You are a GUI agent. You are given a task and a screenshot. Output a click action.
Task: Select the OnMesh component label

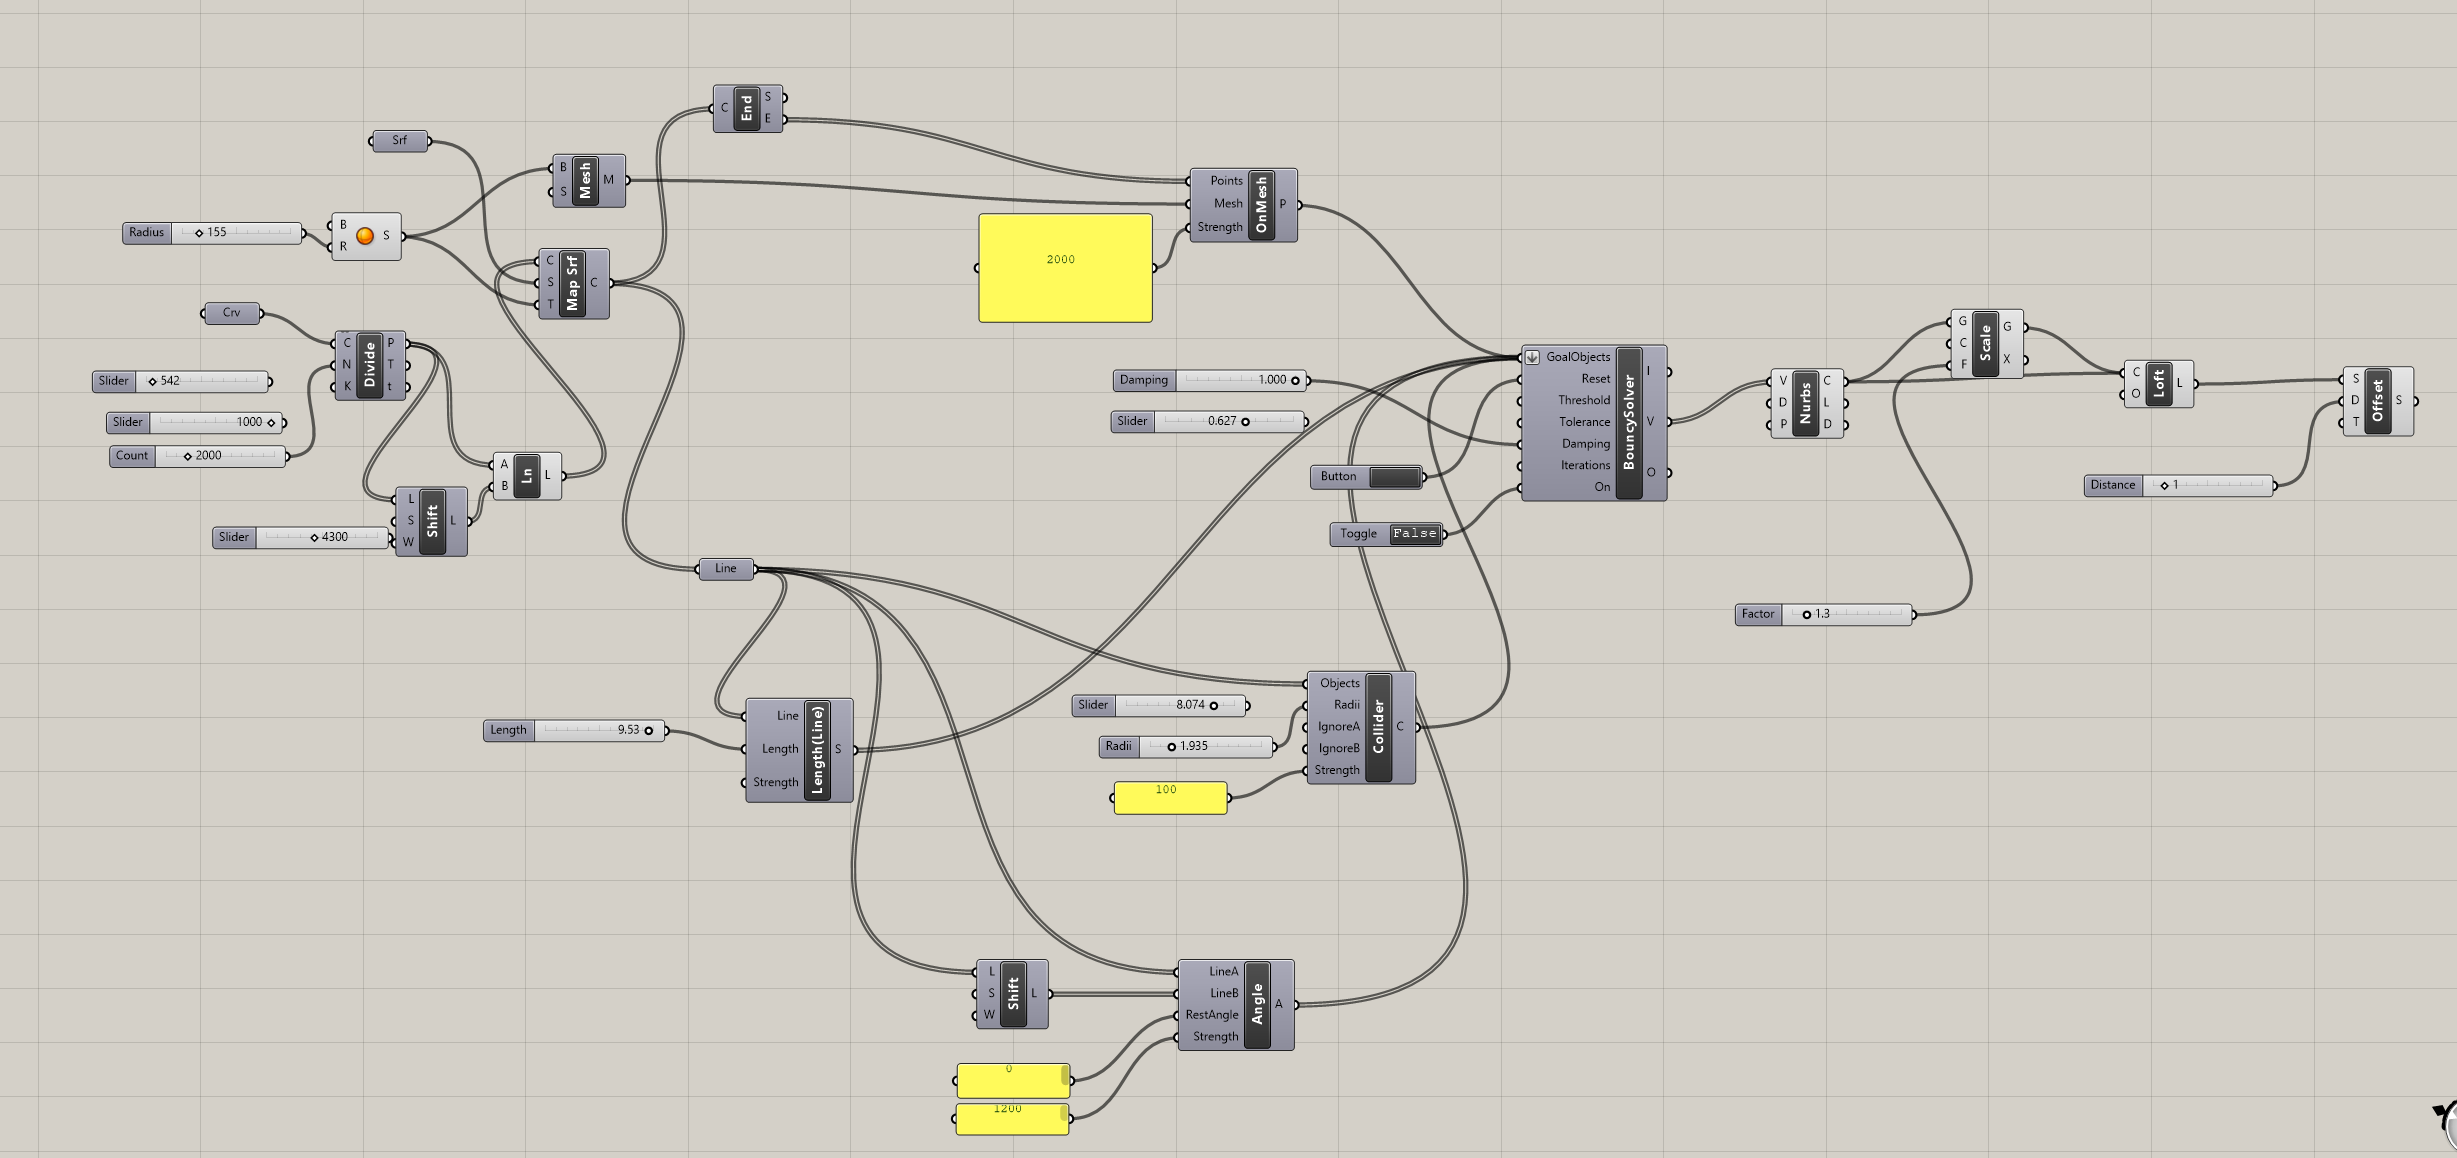pos(1261,205)
